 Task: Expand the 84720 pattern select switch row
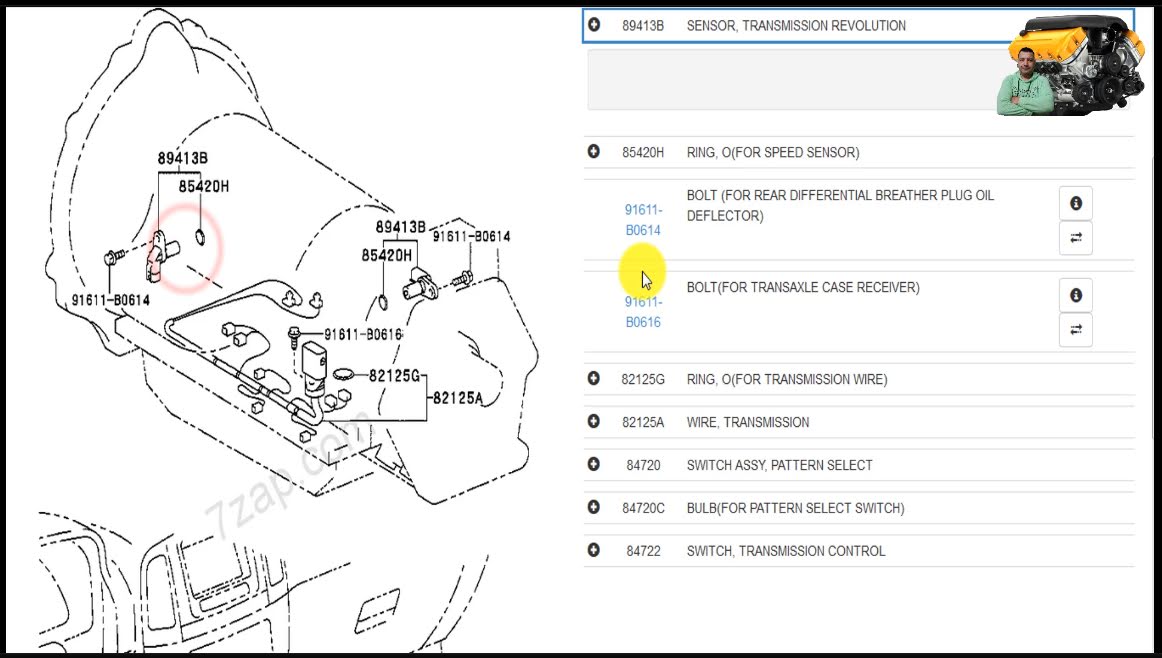tap(594, 464)
